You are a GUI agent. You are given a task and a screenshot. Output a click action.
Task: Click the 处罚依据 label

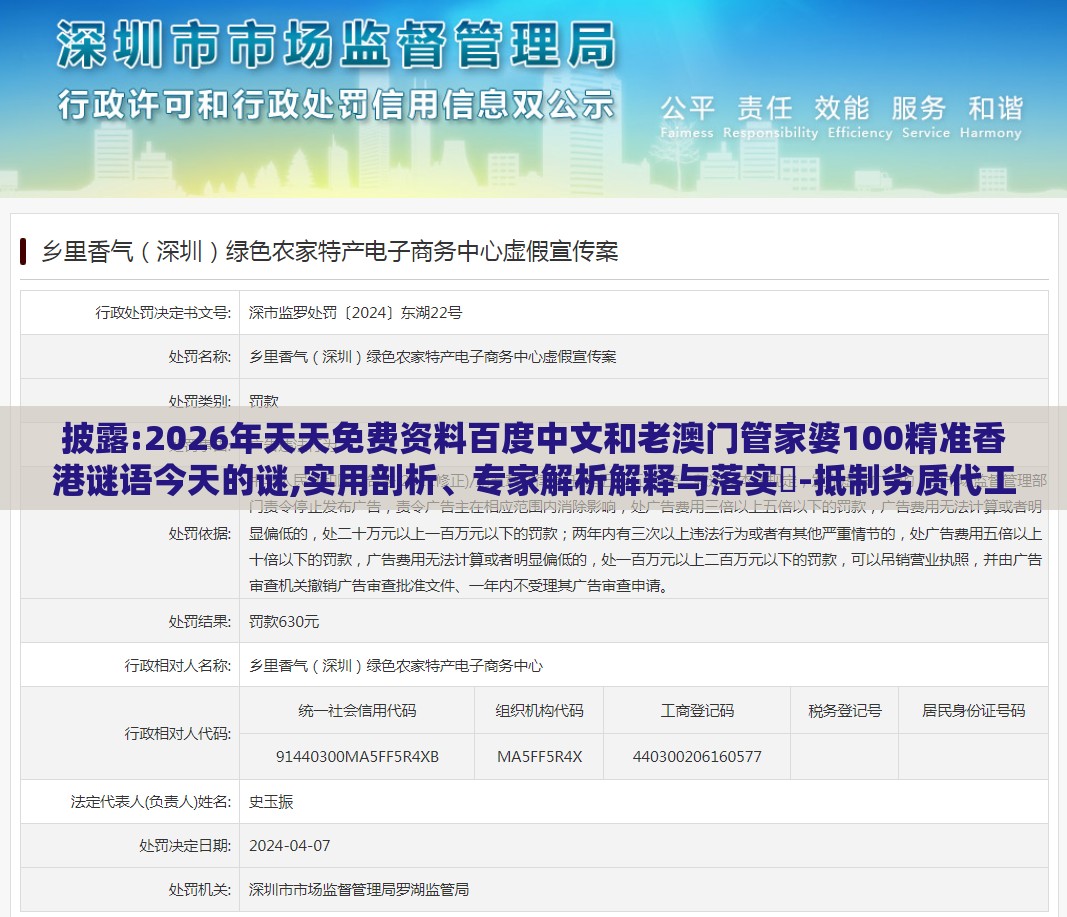200,533
